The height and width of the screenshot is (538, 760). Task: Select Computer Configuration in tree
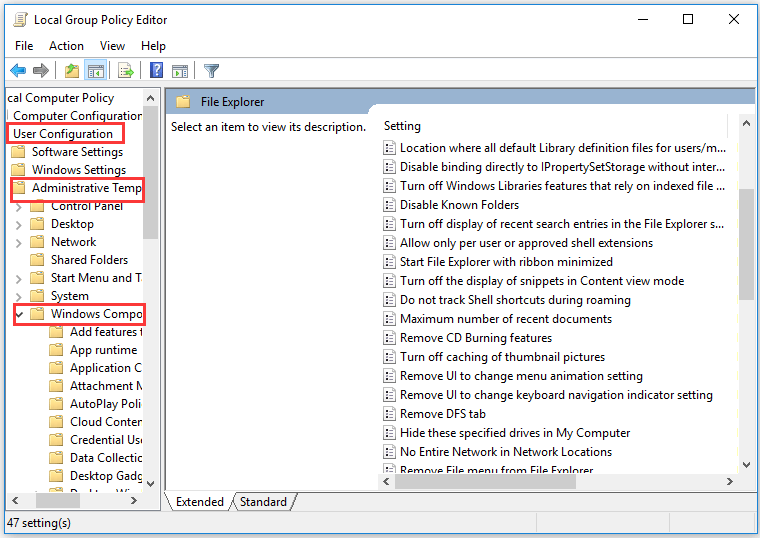point(78,116)
